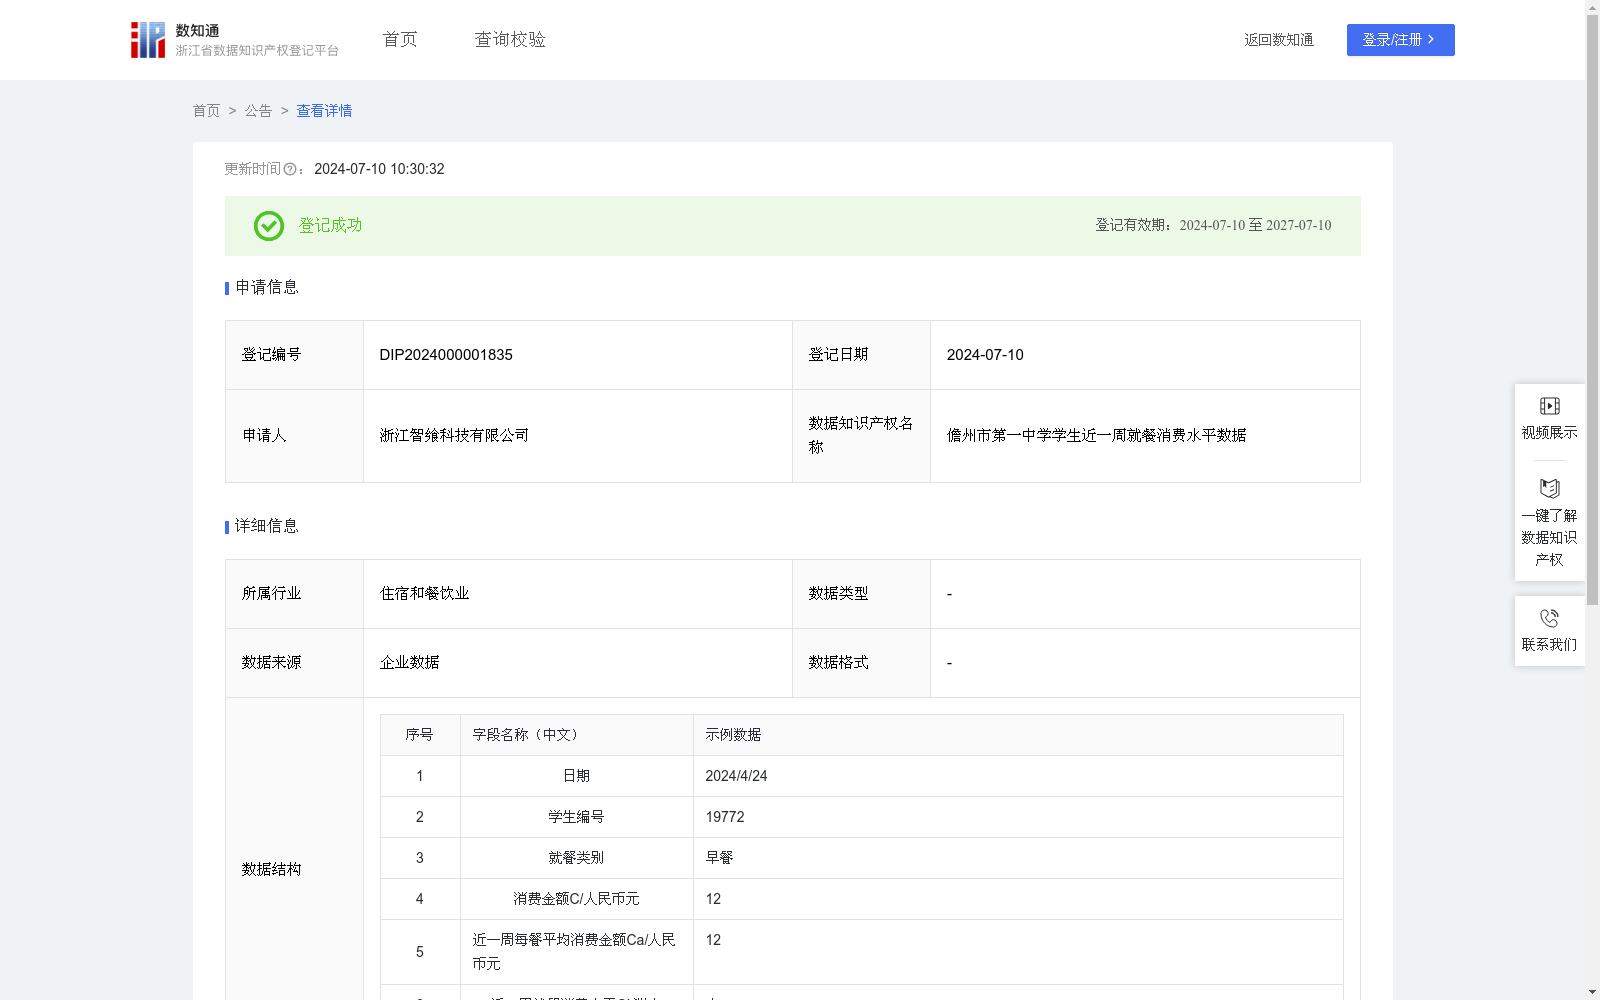
Task: Click data source value 企业数据
Action: click(409, 663)
